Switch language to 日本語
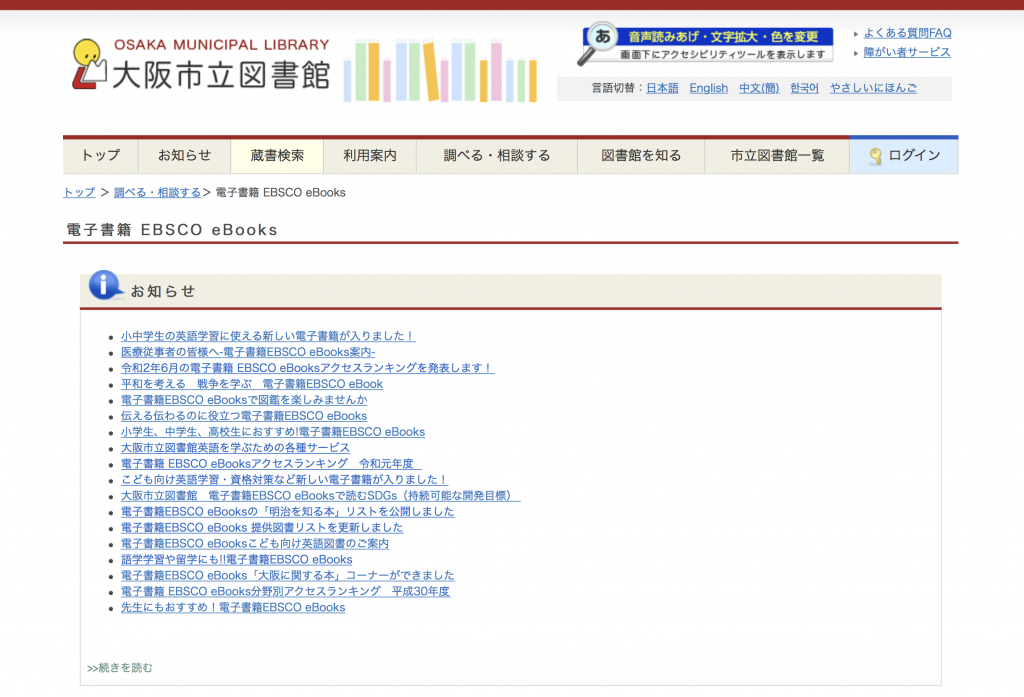This screenshot has width=1024, height=697. point(662,88)
